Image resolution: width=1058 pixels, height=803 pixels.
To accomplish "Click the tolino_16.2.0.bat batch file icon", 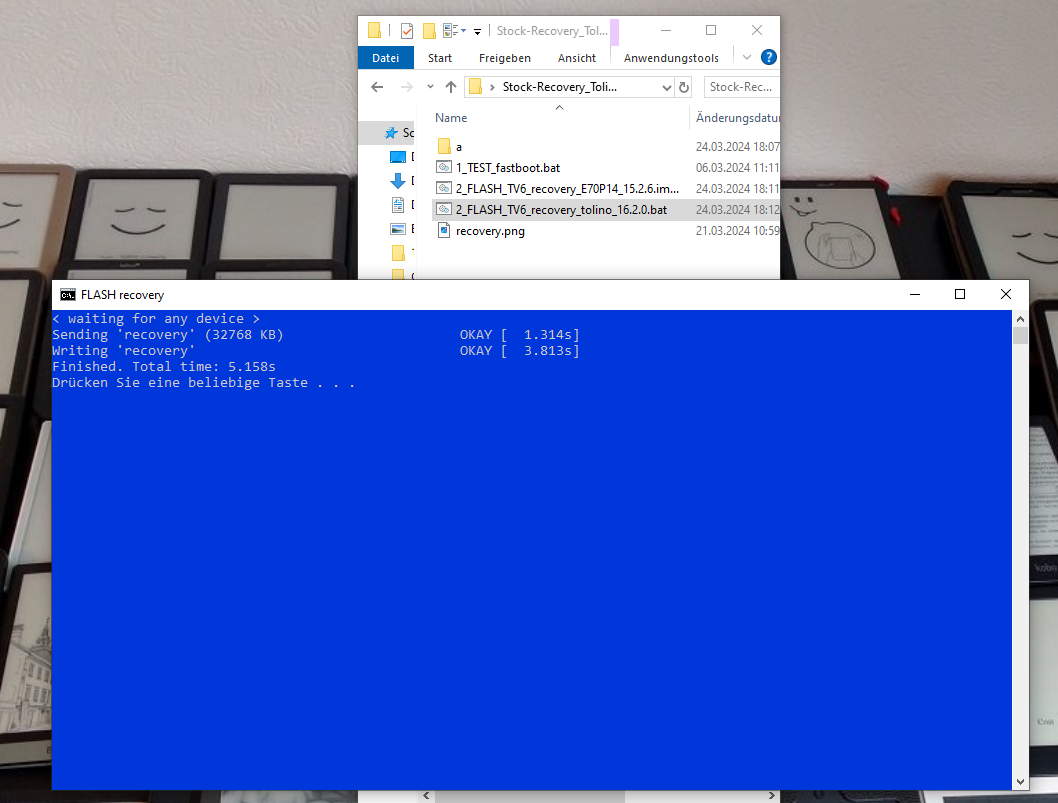I will pos(443,209).
